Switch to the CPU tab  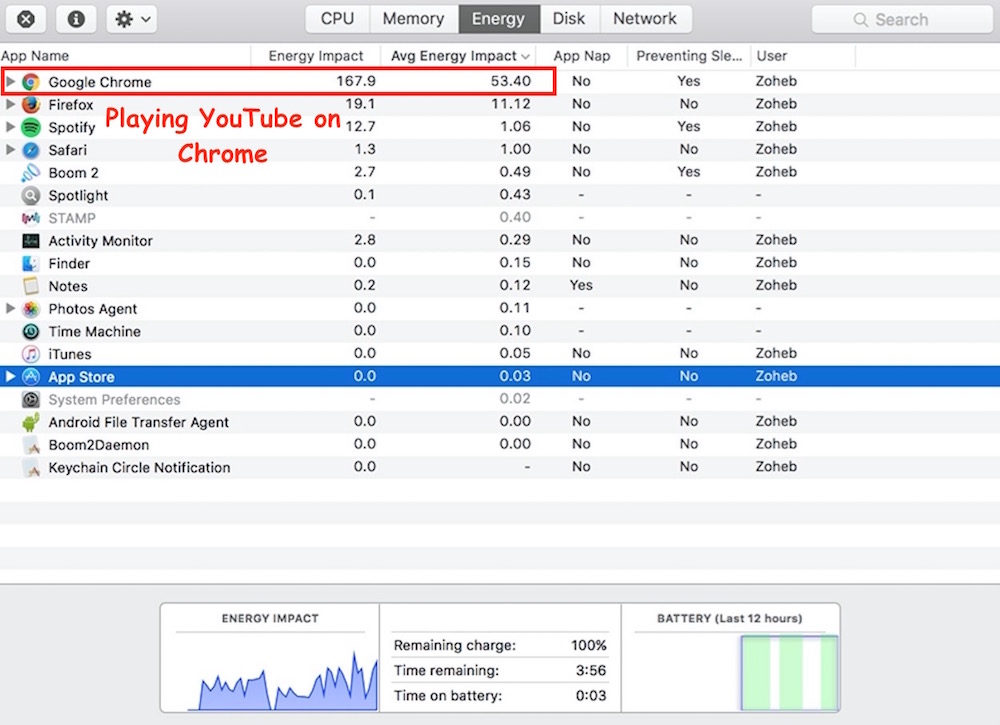pos(337,19)
